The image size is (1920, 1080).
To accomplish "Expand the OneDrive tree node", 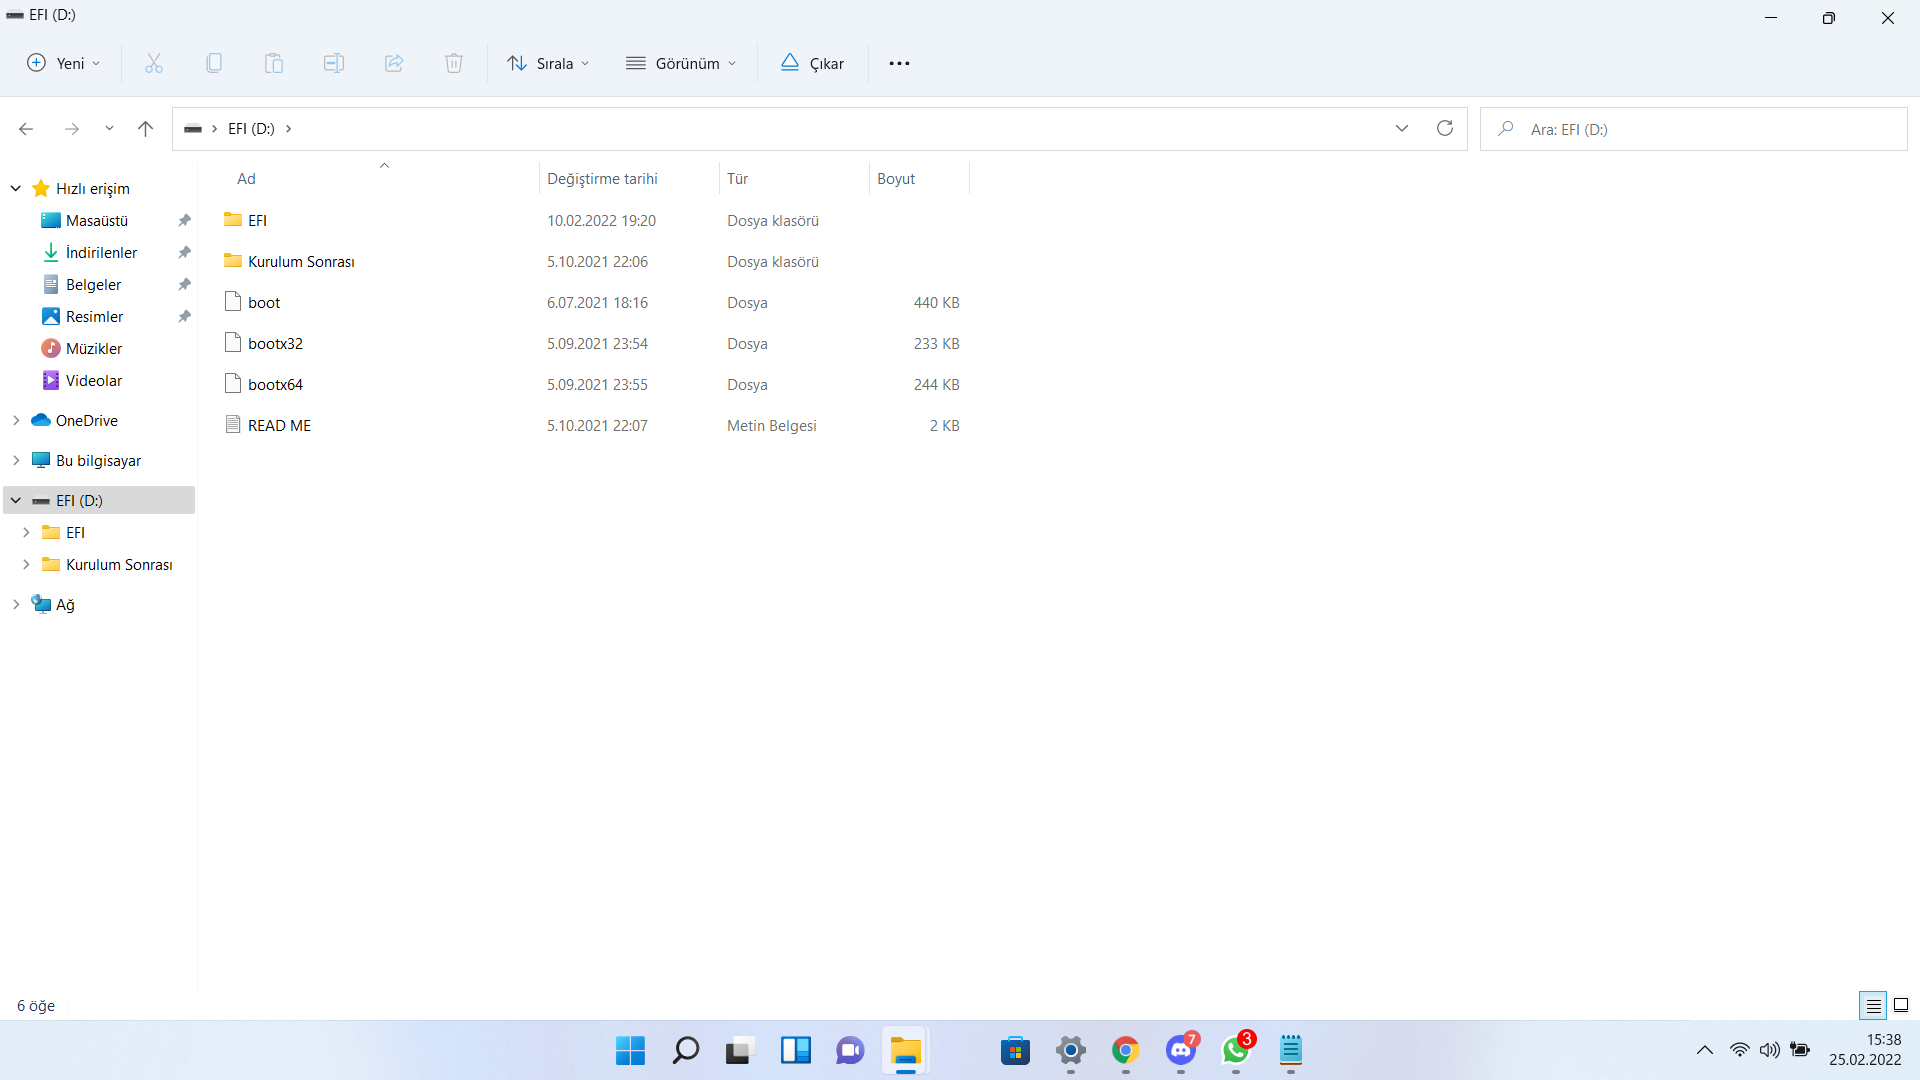I will tap(16, 420).
